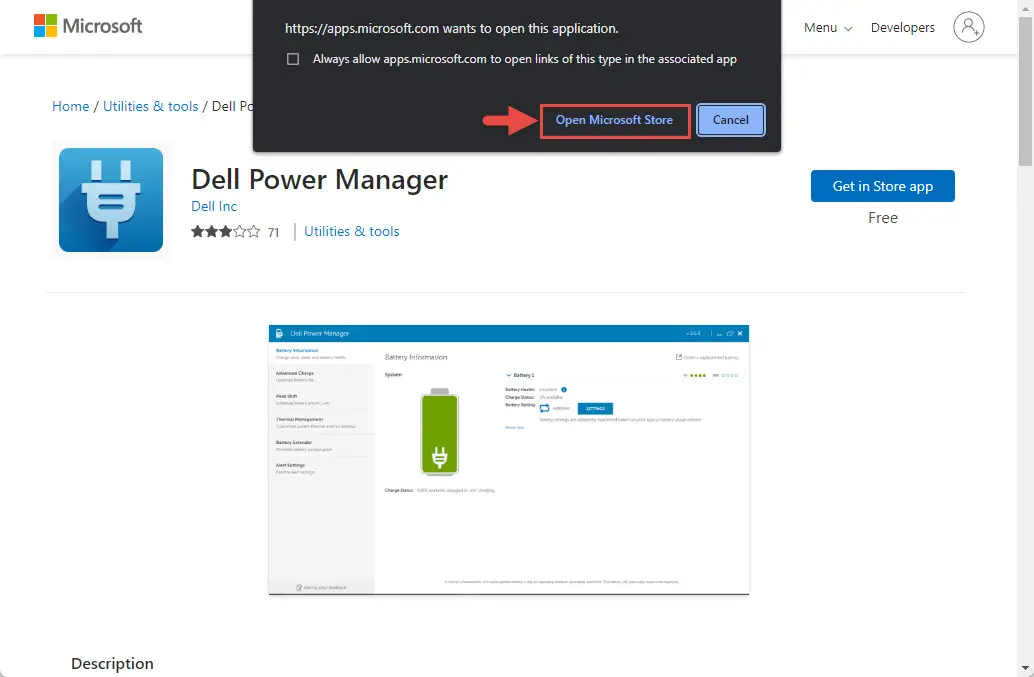The height and width of the screenshot is (677, 1034).
Task: Click Open Microsoft Store button
Action: coord(615,120)
